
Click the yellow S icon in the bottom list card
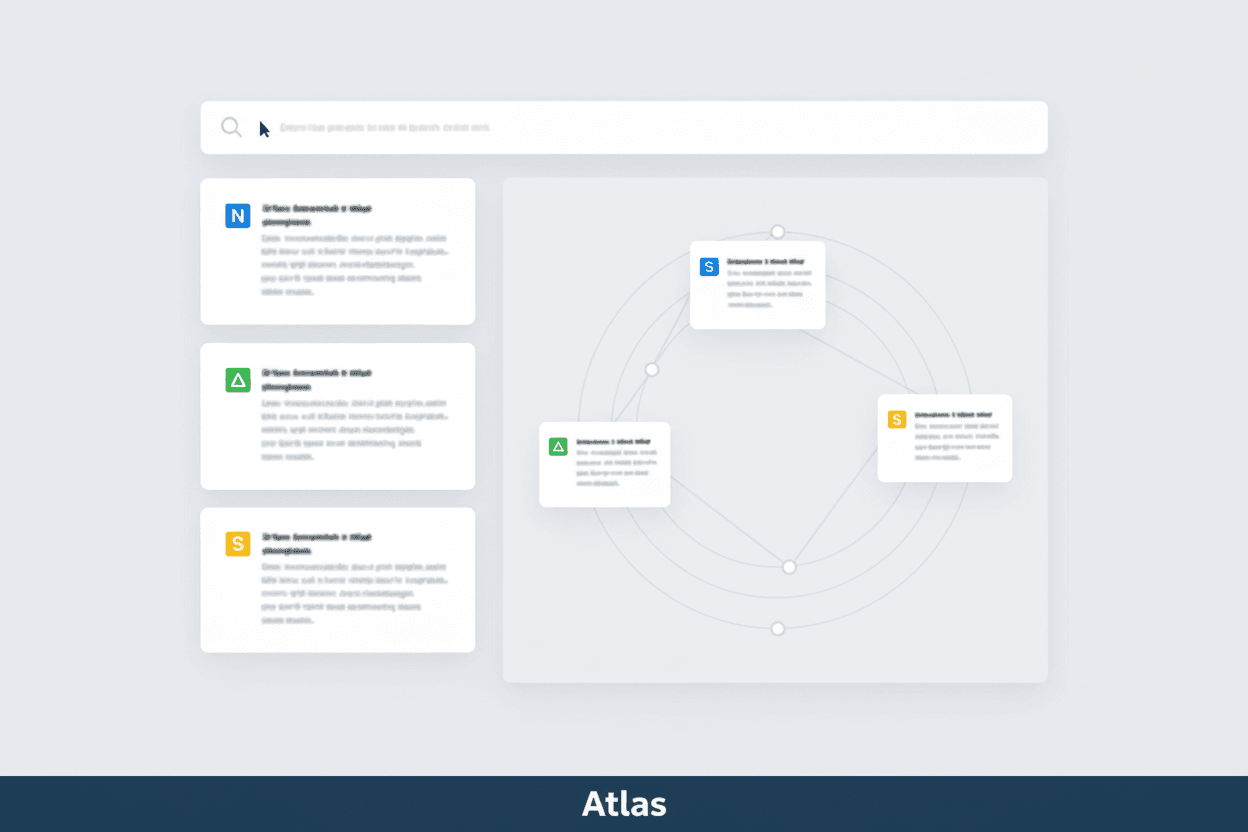click(238, 544)
